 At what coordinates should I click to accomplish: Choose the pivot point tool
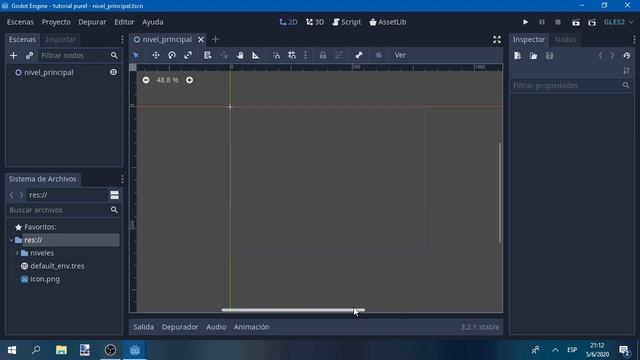click(x=224, y=55)
